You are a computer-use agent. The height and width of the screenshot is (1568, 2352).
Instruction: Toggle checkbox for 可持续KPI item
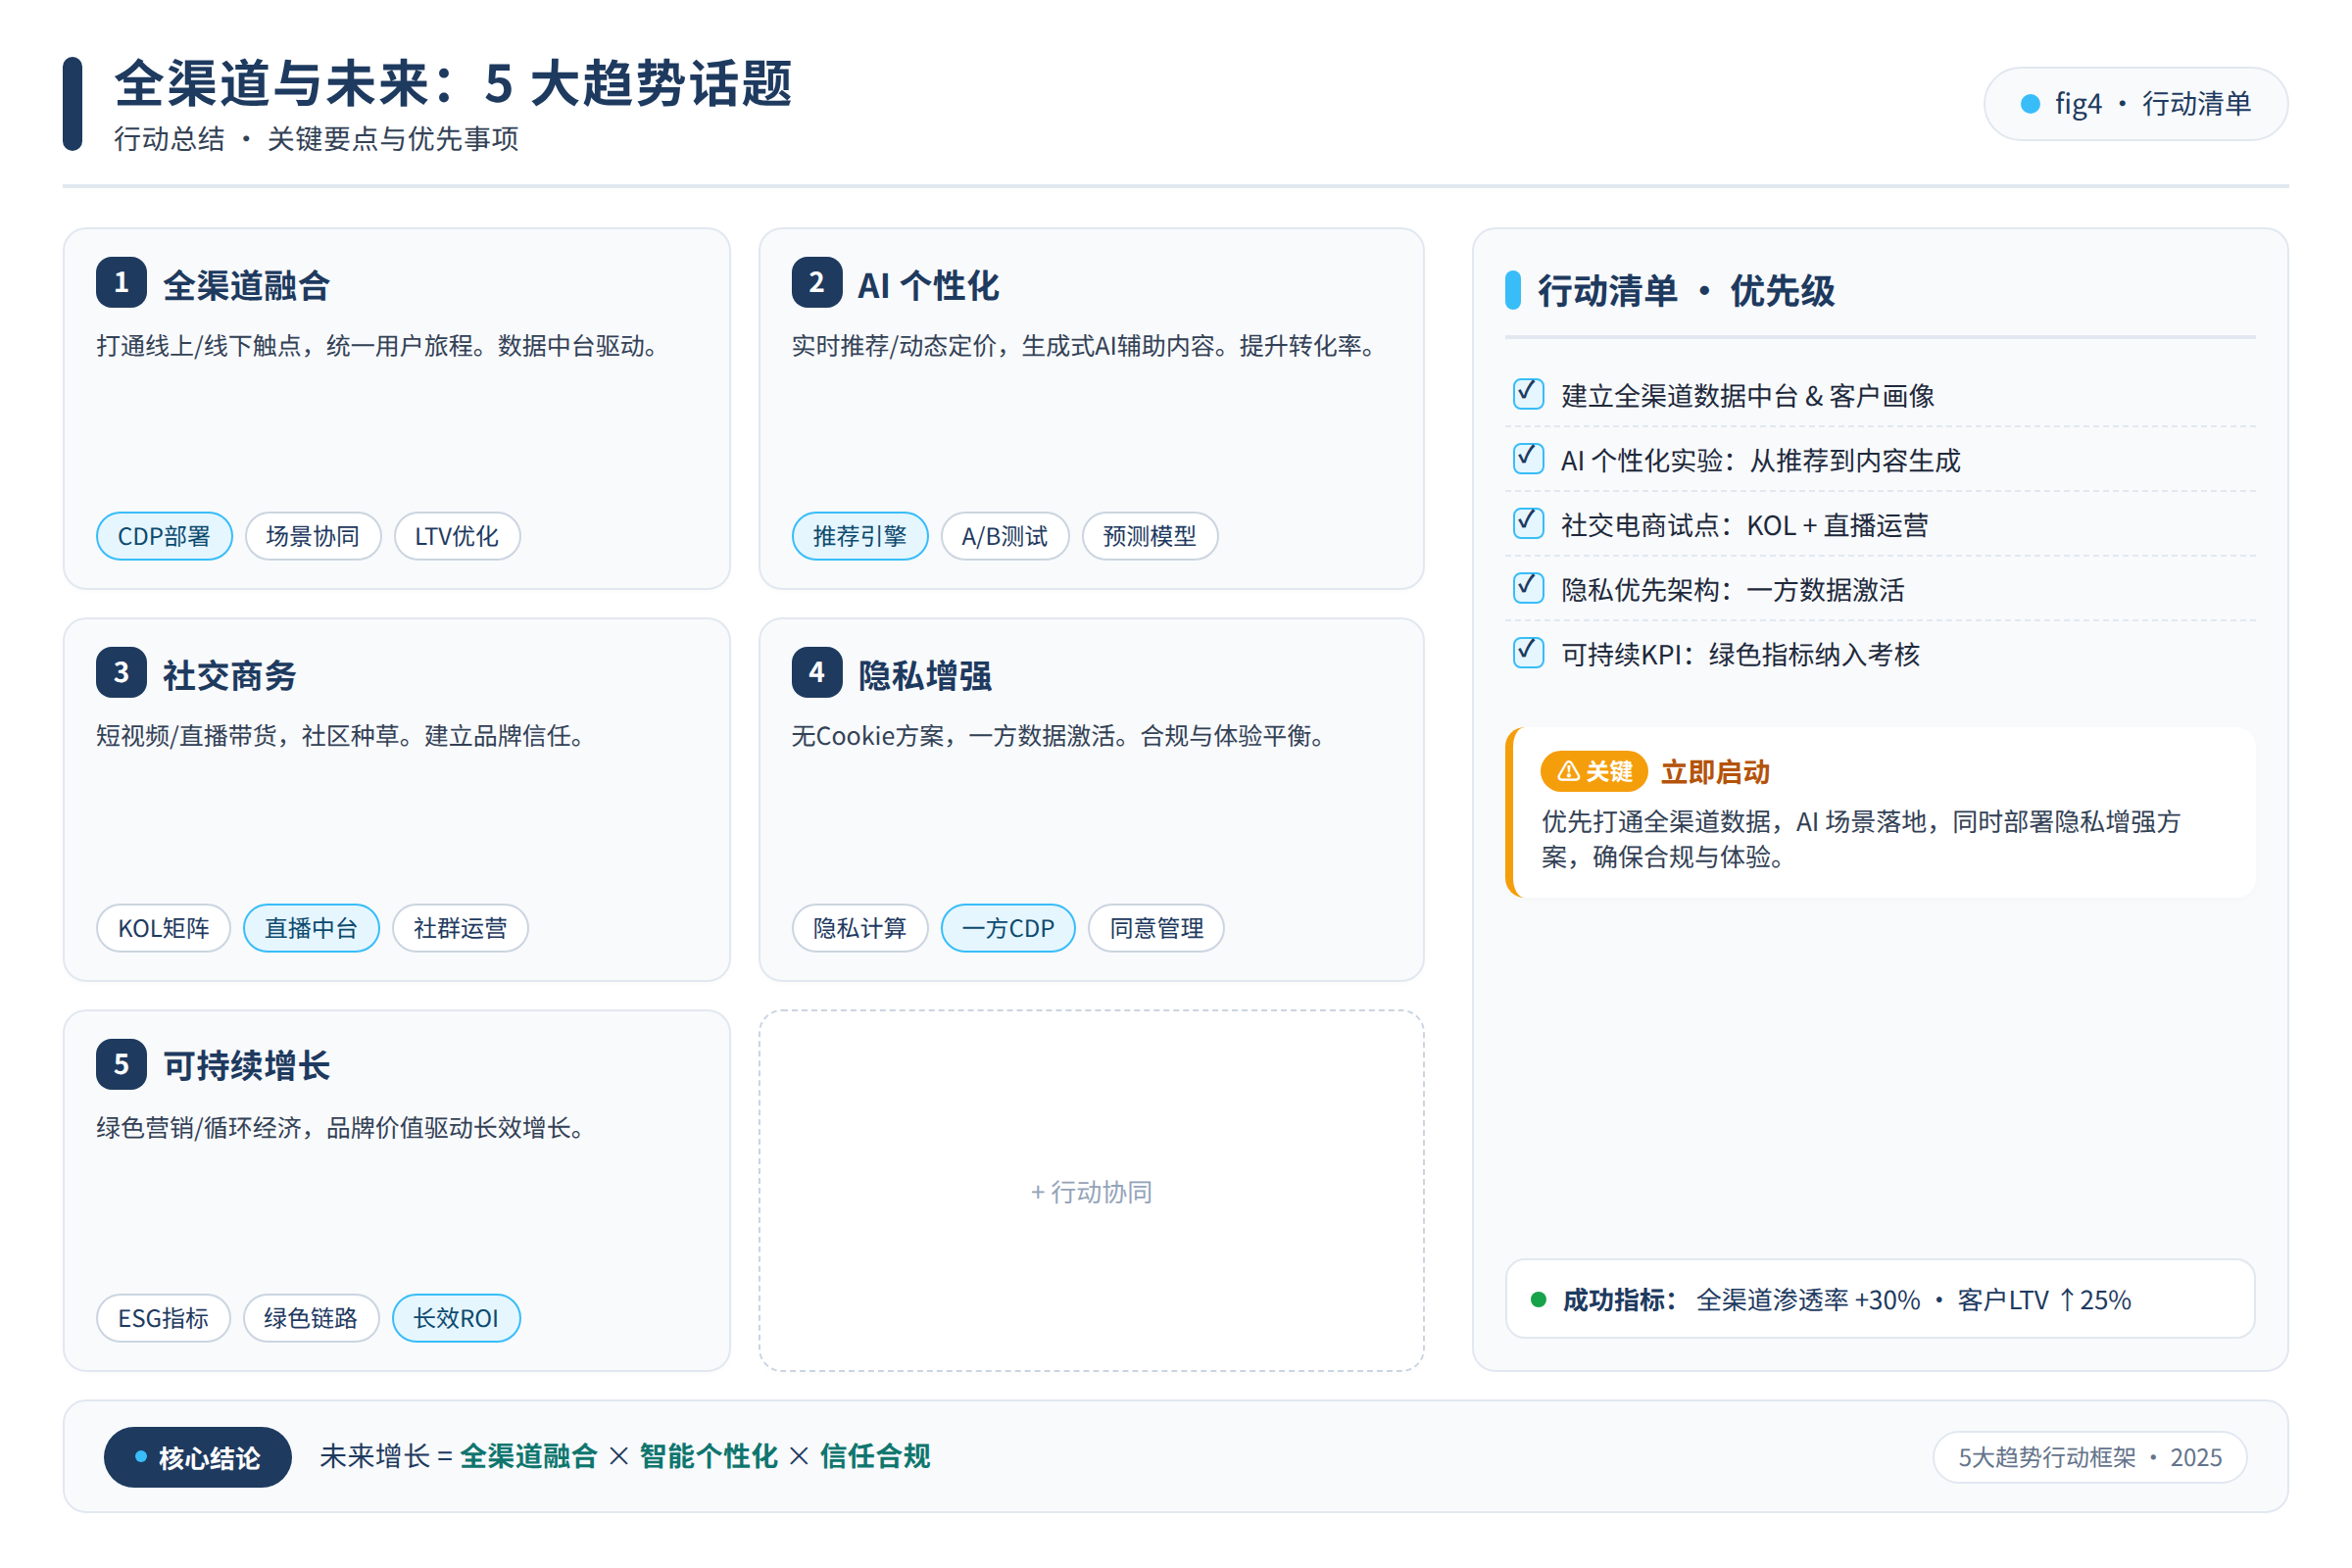tap(1528, 653)
